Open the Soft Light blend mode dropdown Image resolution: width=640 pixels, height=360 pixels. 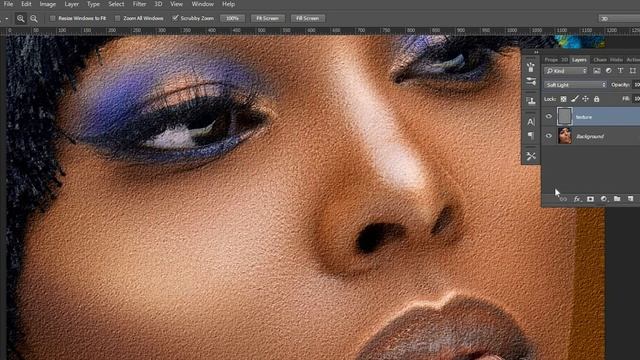[x=576, y=85]
